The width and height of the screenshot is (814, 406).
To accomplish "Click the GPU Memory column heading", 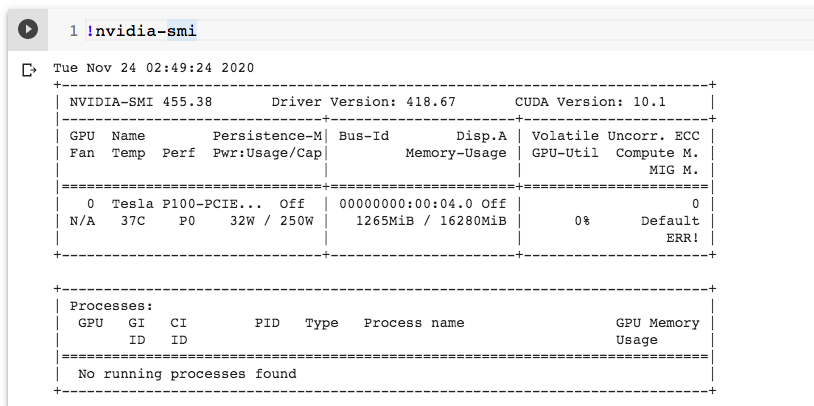I will pos(657,323).
